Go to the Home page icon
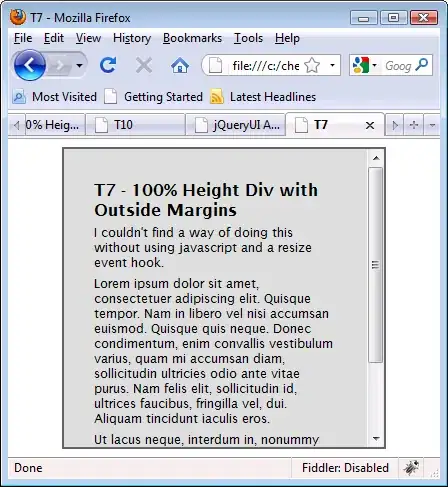Viewport: 448px width, 487px height. click(x=180, y=65)
